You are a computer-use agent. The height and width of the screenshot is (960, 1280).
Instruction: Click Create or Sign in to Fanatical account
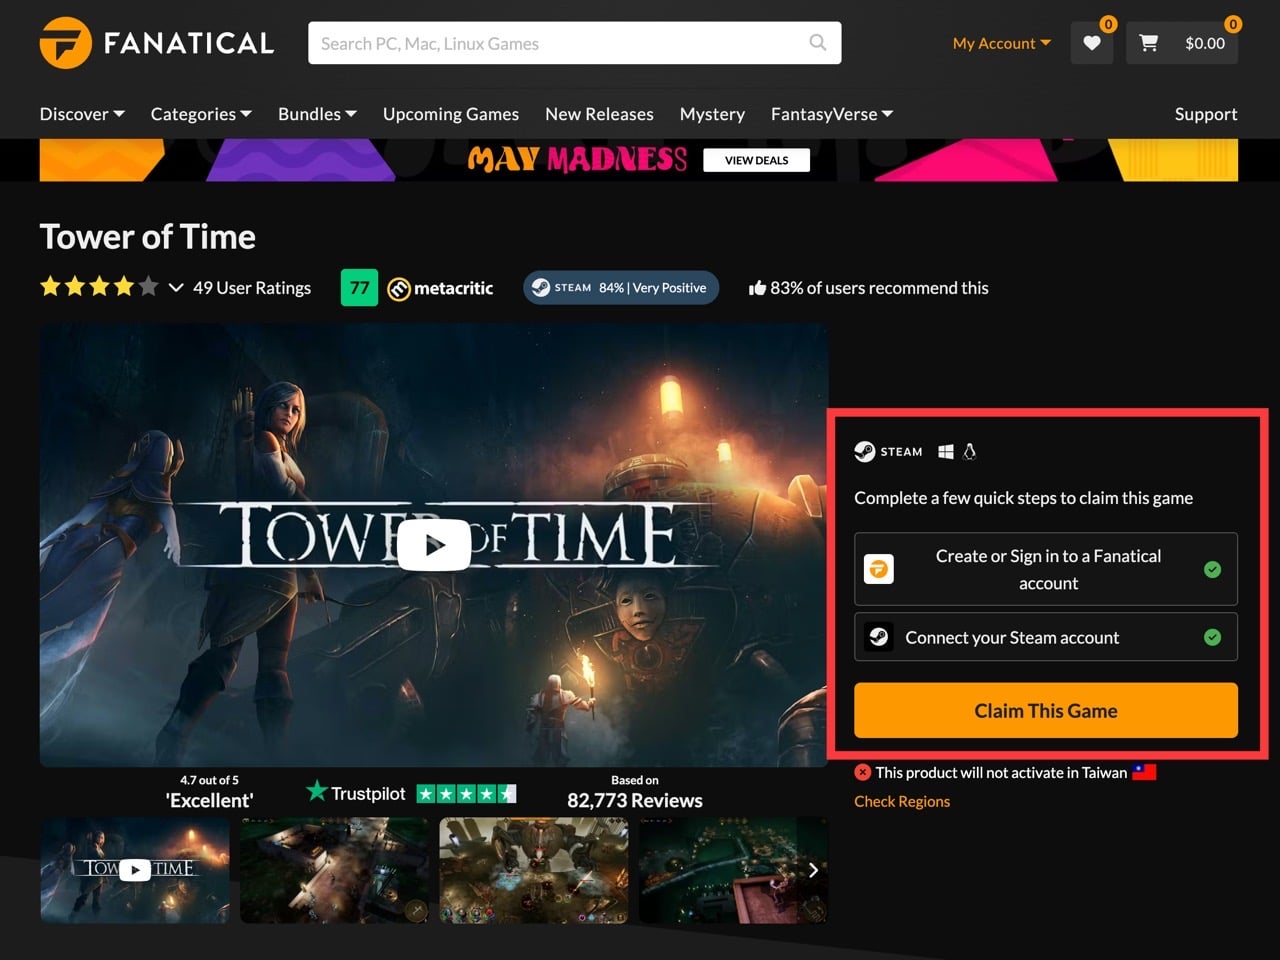1046,569
